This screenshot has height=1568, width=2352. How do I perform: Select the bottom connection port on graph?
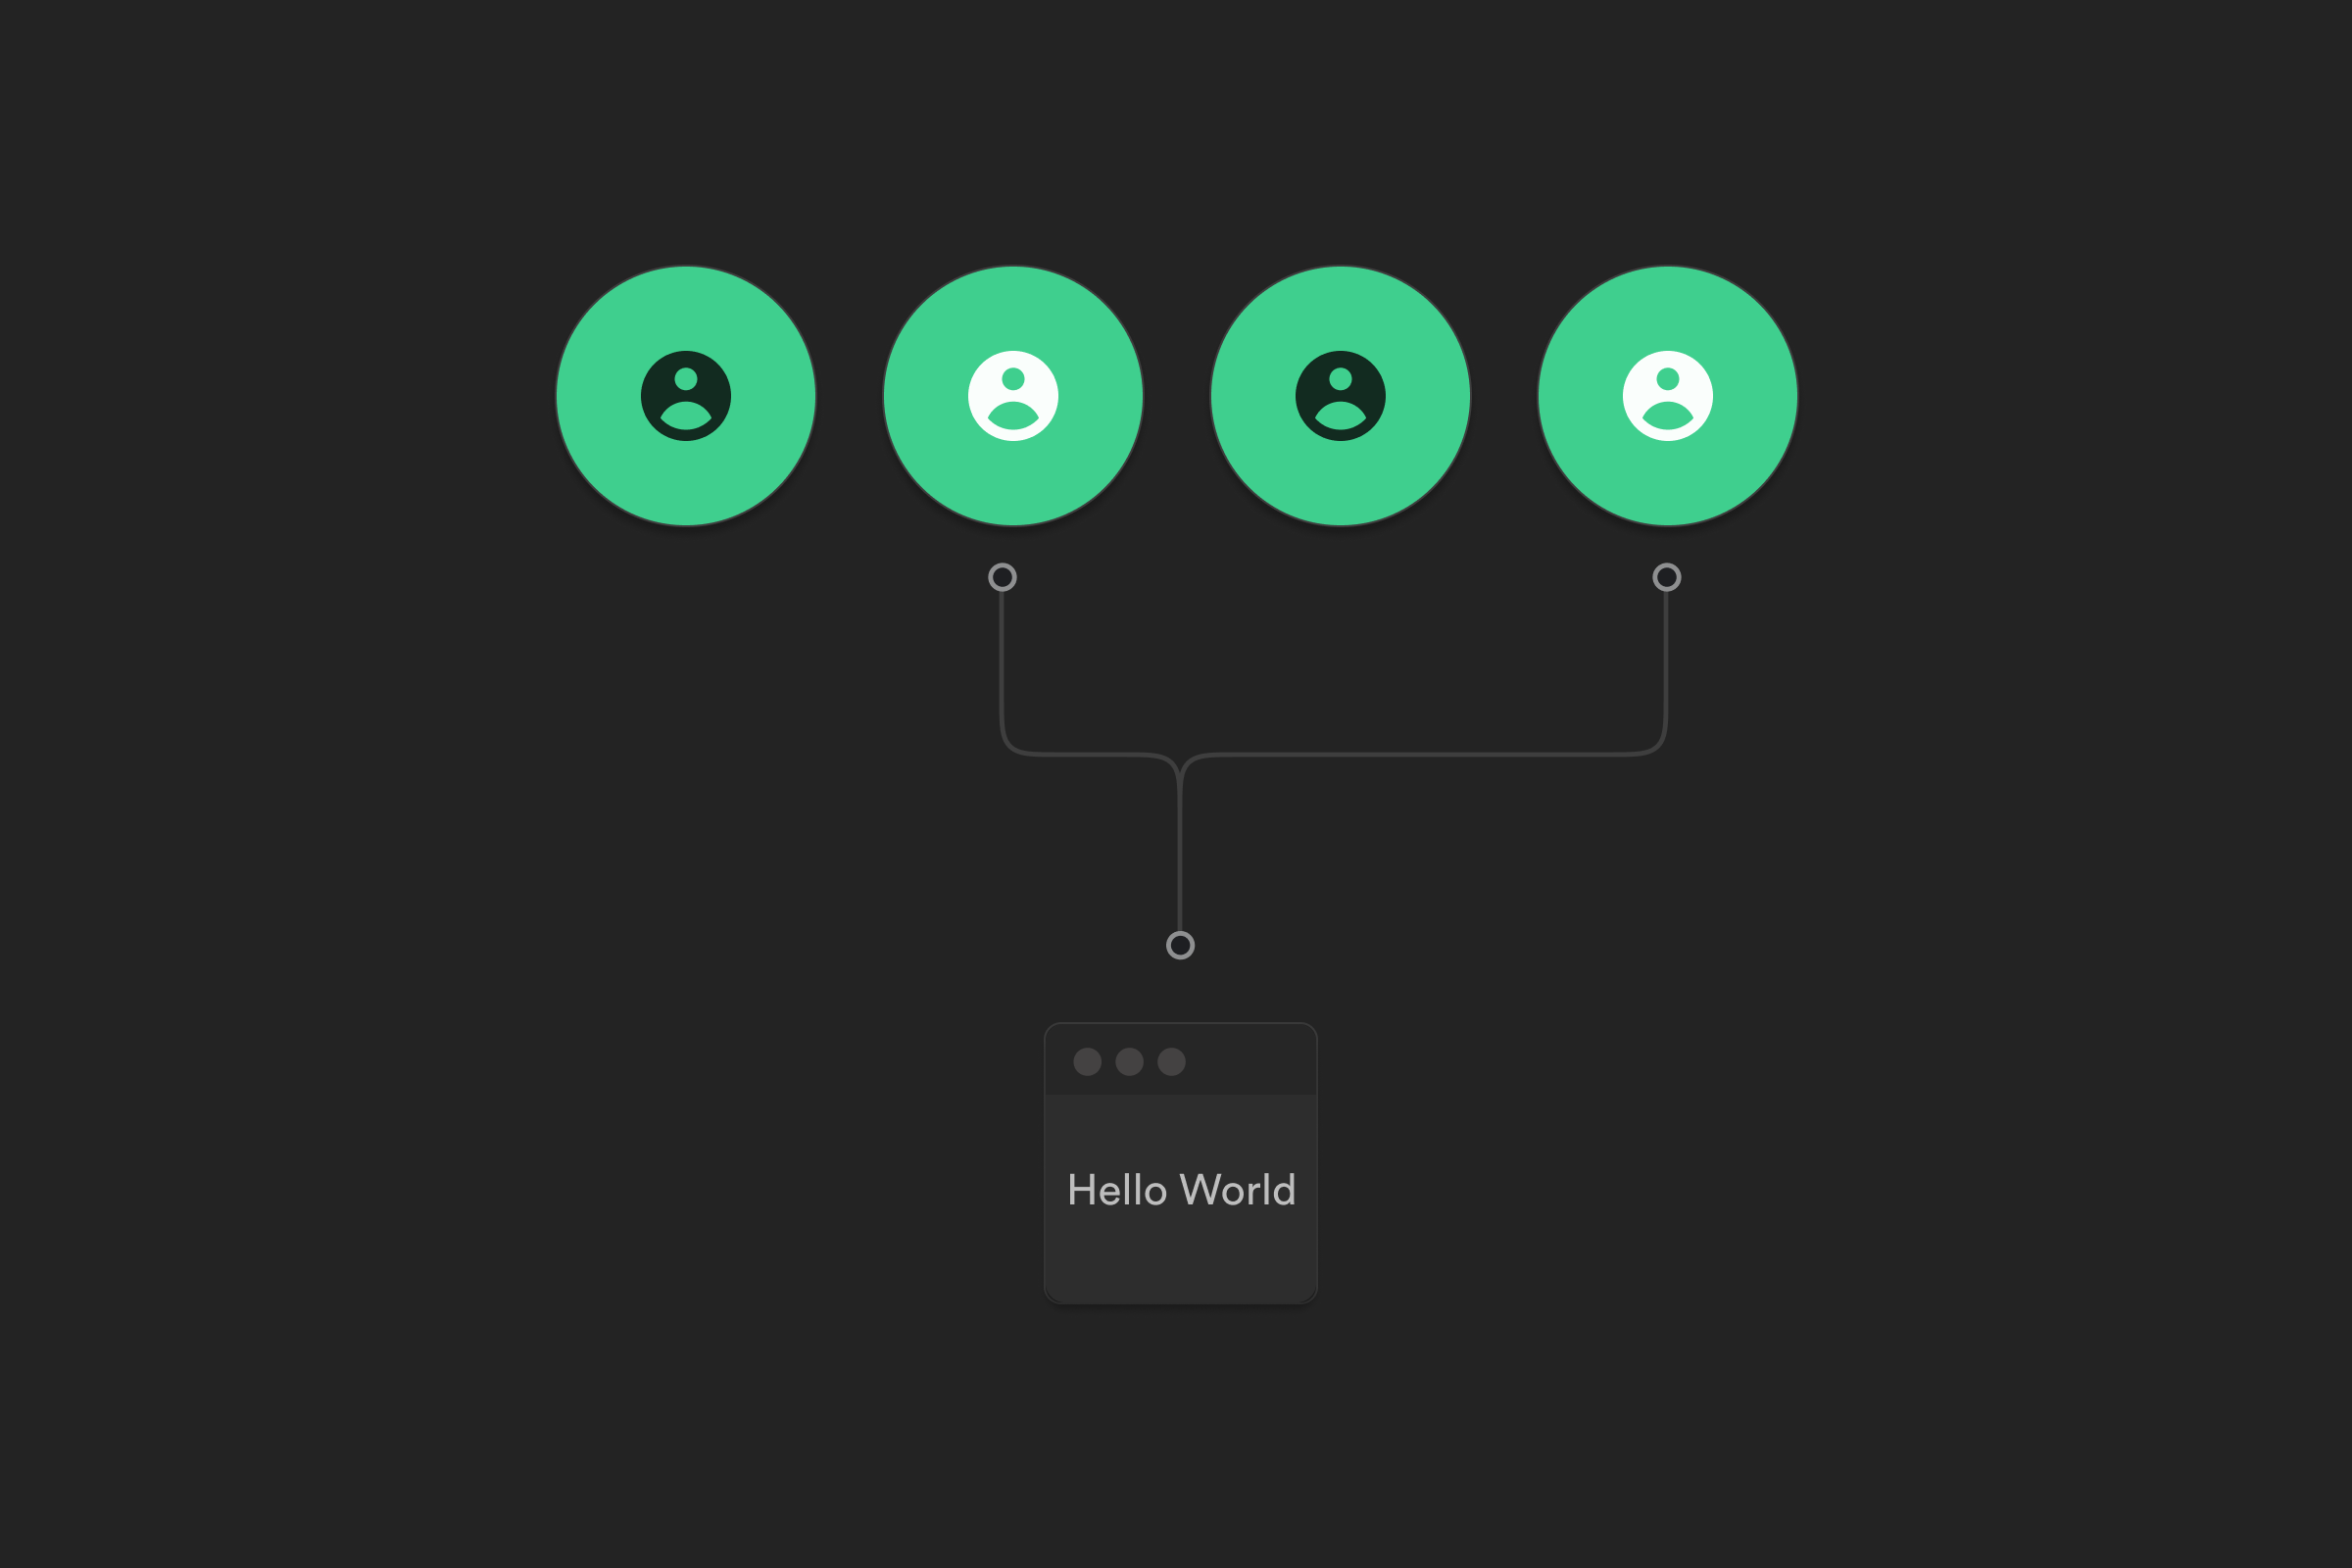pyautogui.click(x=1181, y=945)
